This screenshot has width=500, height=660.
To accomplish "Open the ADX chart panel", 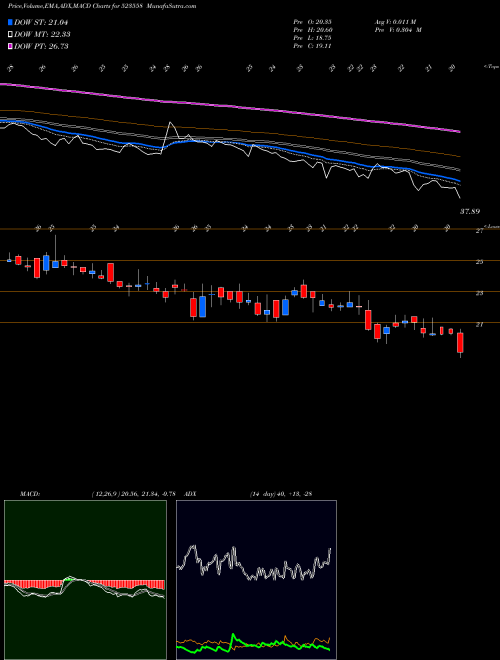I will click(x=256, y=580).
